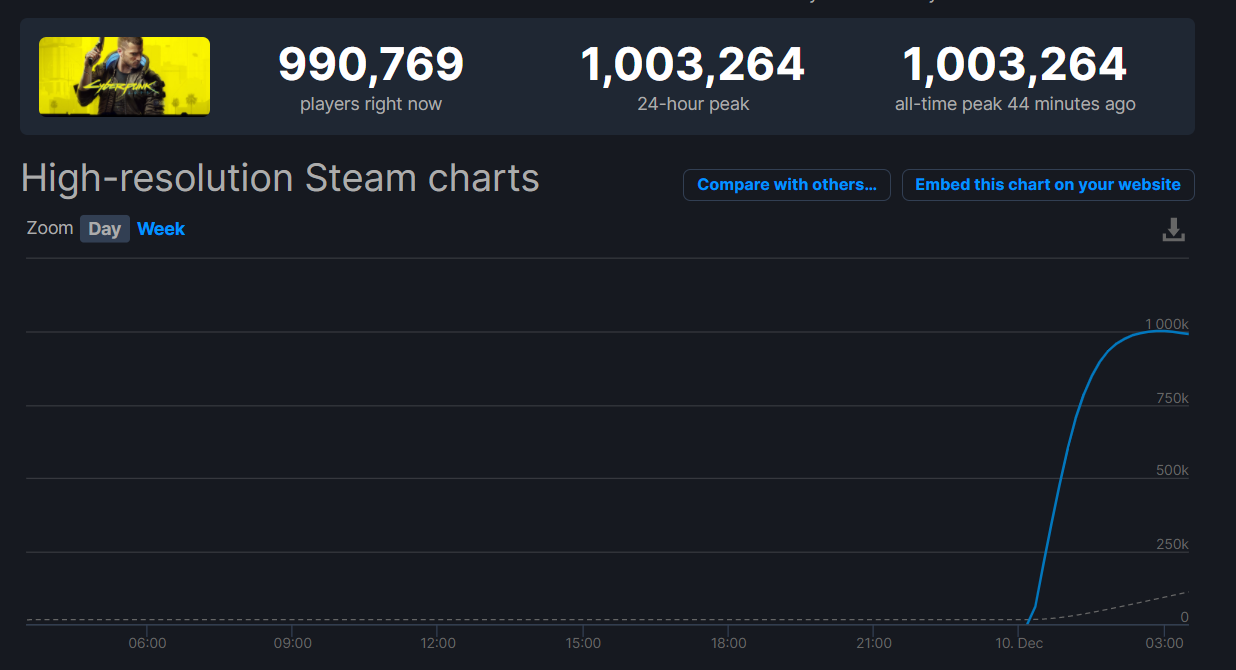This screenshot has width=1236, height=670.
Task: Click the 500k y-axis label
Action: pyautogui.click(x=1172, y=471)
